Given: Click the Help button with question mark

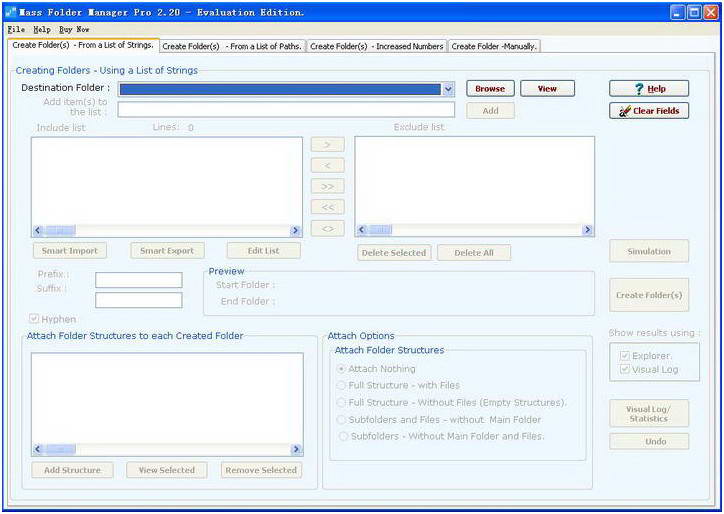Looking at the screenshot, I should click(x=649, y=89).
